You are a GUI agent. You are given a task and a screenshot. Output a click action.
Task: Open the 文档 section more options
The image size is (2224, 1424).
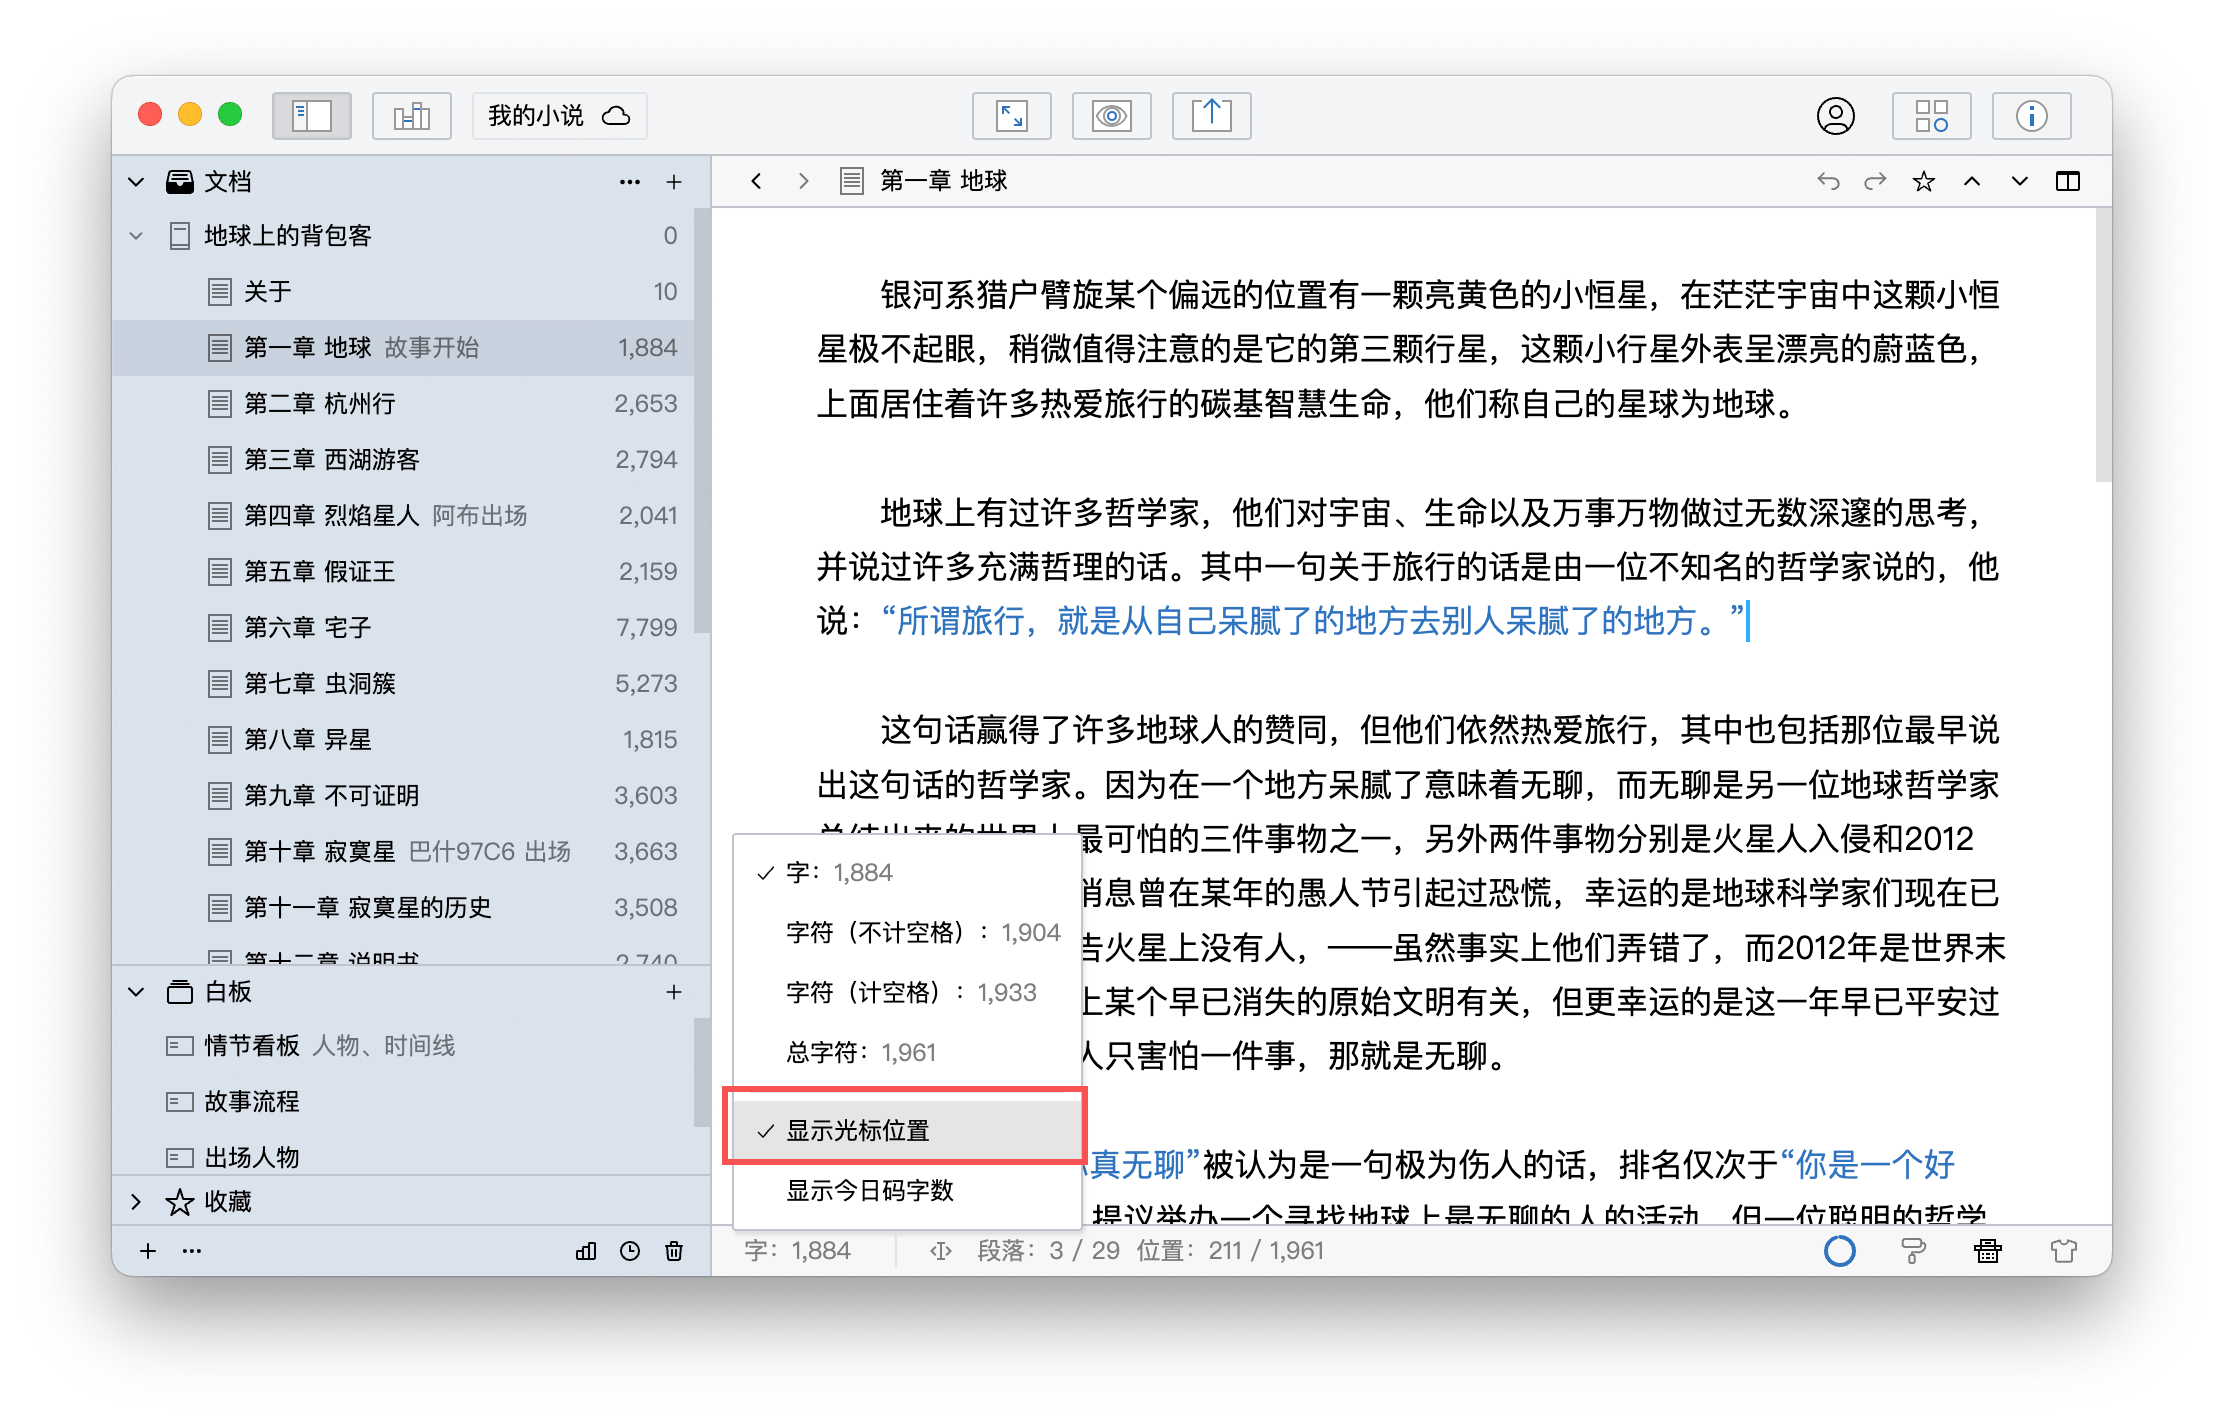[629, 182]
